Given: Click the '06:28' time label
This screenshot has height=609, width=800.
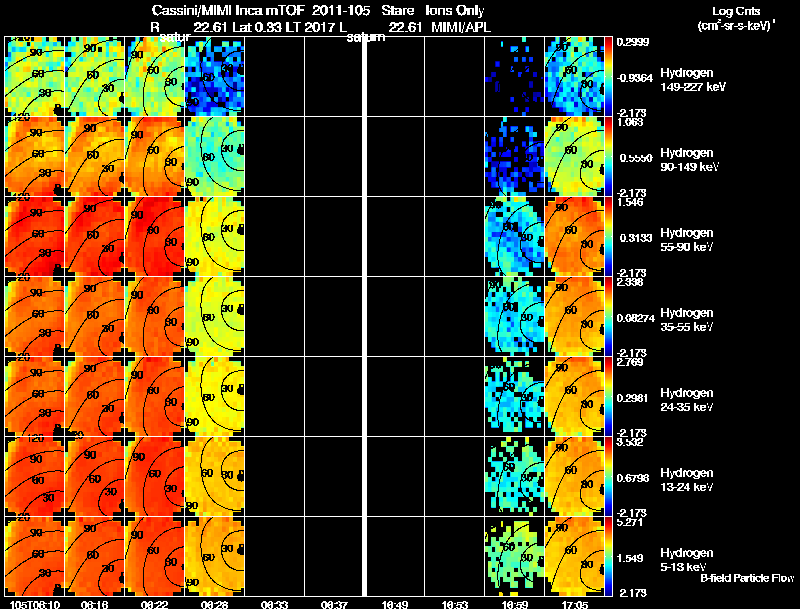Looking at the screenshot, I should pyautogui.click(x=214, y=605).
